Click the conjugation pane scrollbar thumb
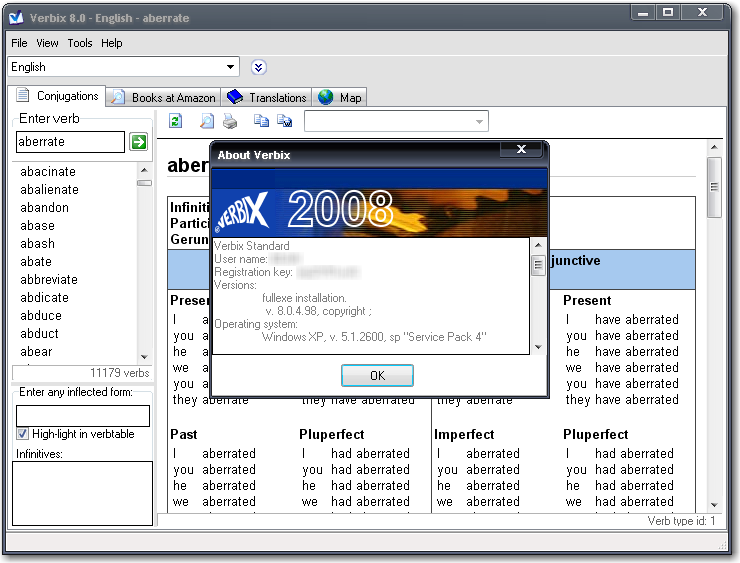Image resolution: width=740 pixels, height=563 pixels. tap(715, 187)
